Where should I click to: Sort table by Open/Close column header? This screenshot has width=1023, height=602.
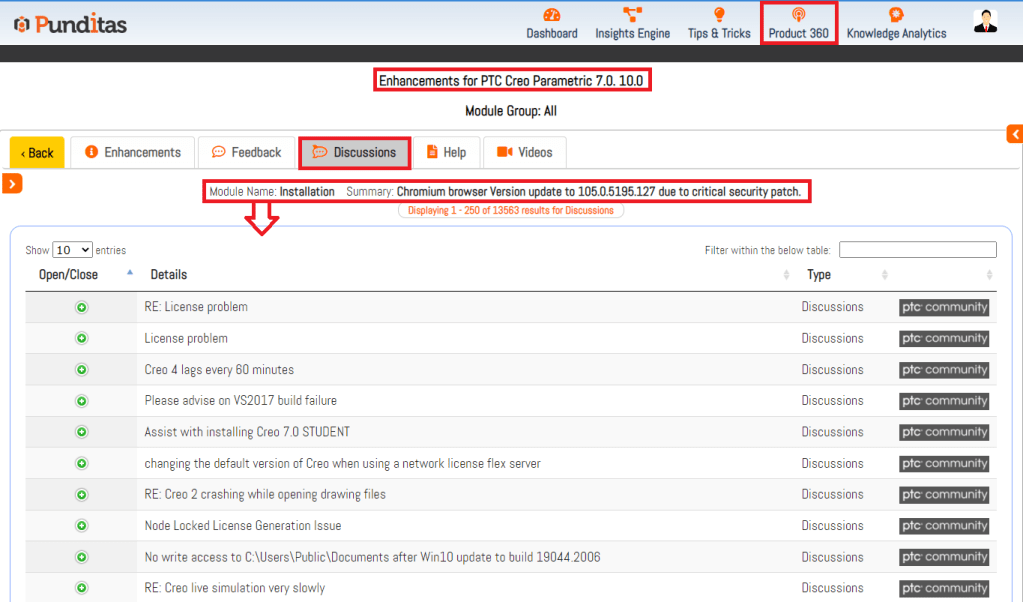click(x=69, y=274)
